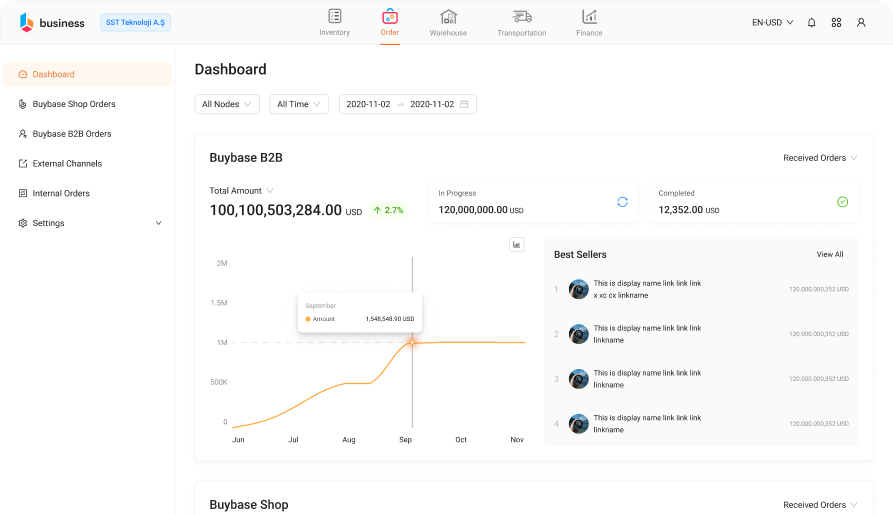Open the Inventory module icon
This screenshot has height=515, width=893.
point(334,16)
